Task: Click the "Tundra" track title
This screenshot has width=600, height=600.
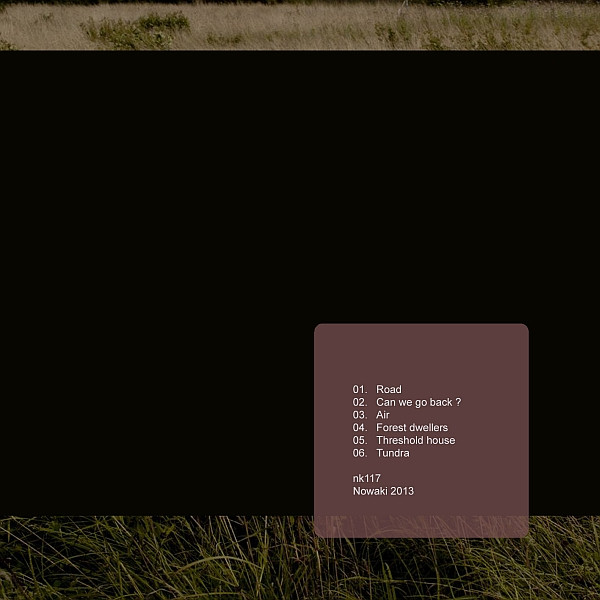Action: (x=392, y=453)
